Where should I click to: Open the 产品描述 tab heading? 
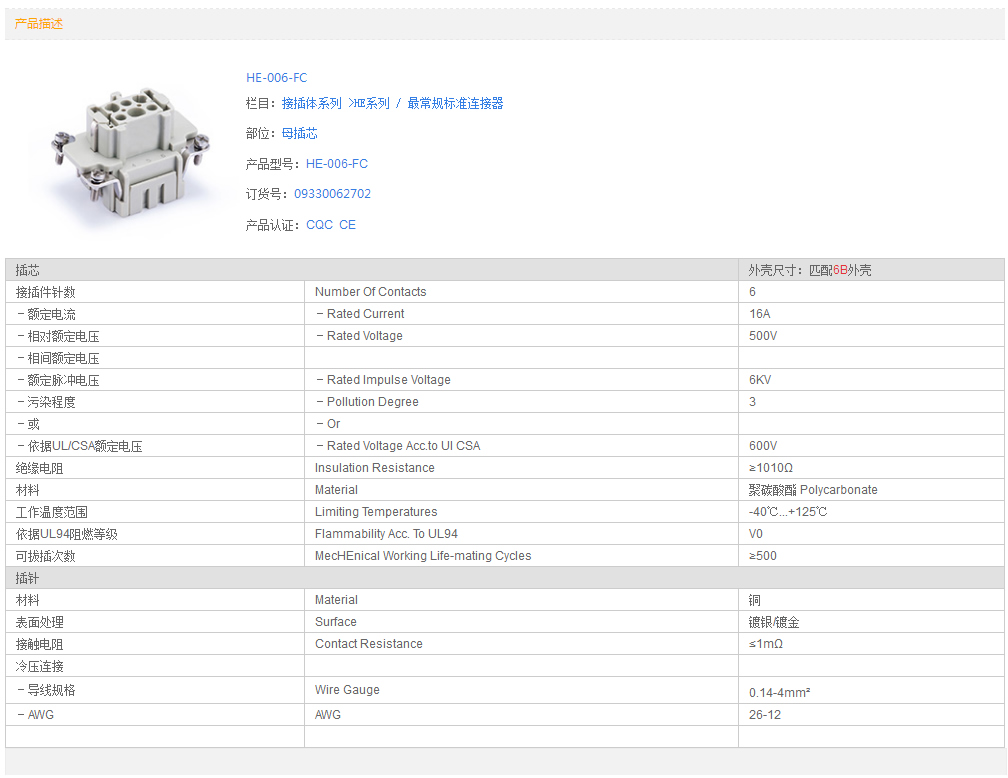coord(39,24)
